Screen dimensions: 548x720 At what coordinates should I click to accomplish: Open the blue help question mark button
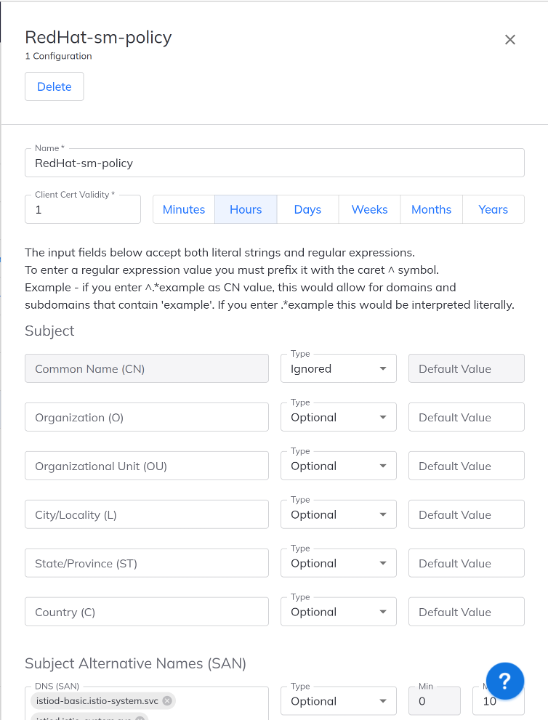[505, 681]
